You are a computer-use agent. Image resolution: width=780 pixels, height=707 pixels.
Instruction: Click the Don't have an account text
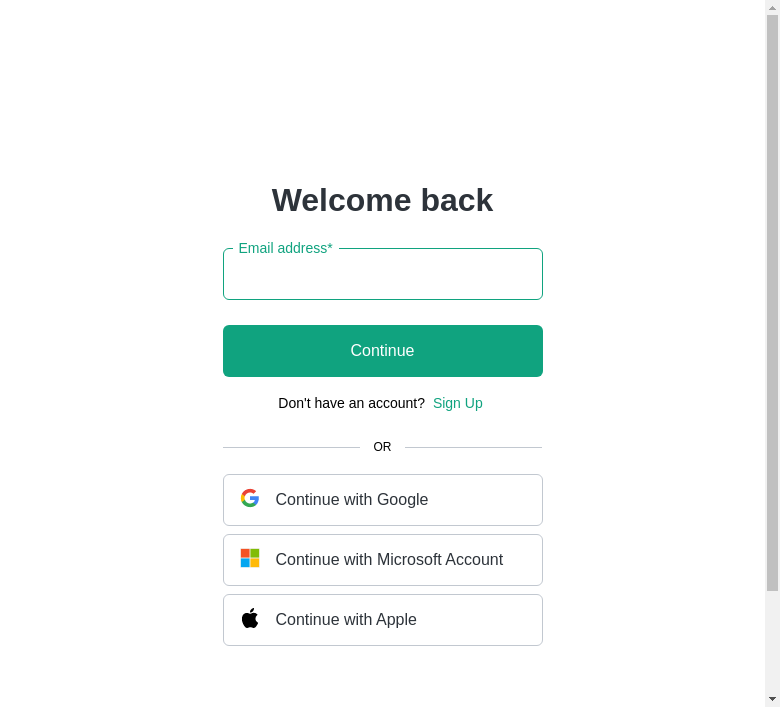point(351,403)
